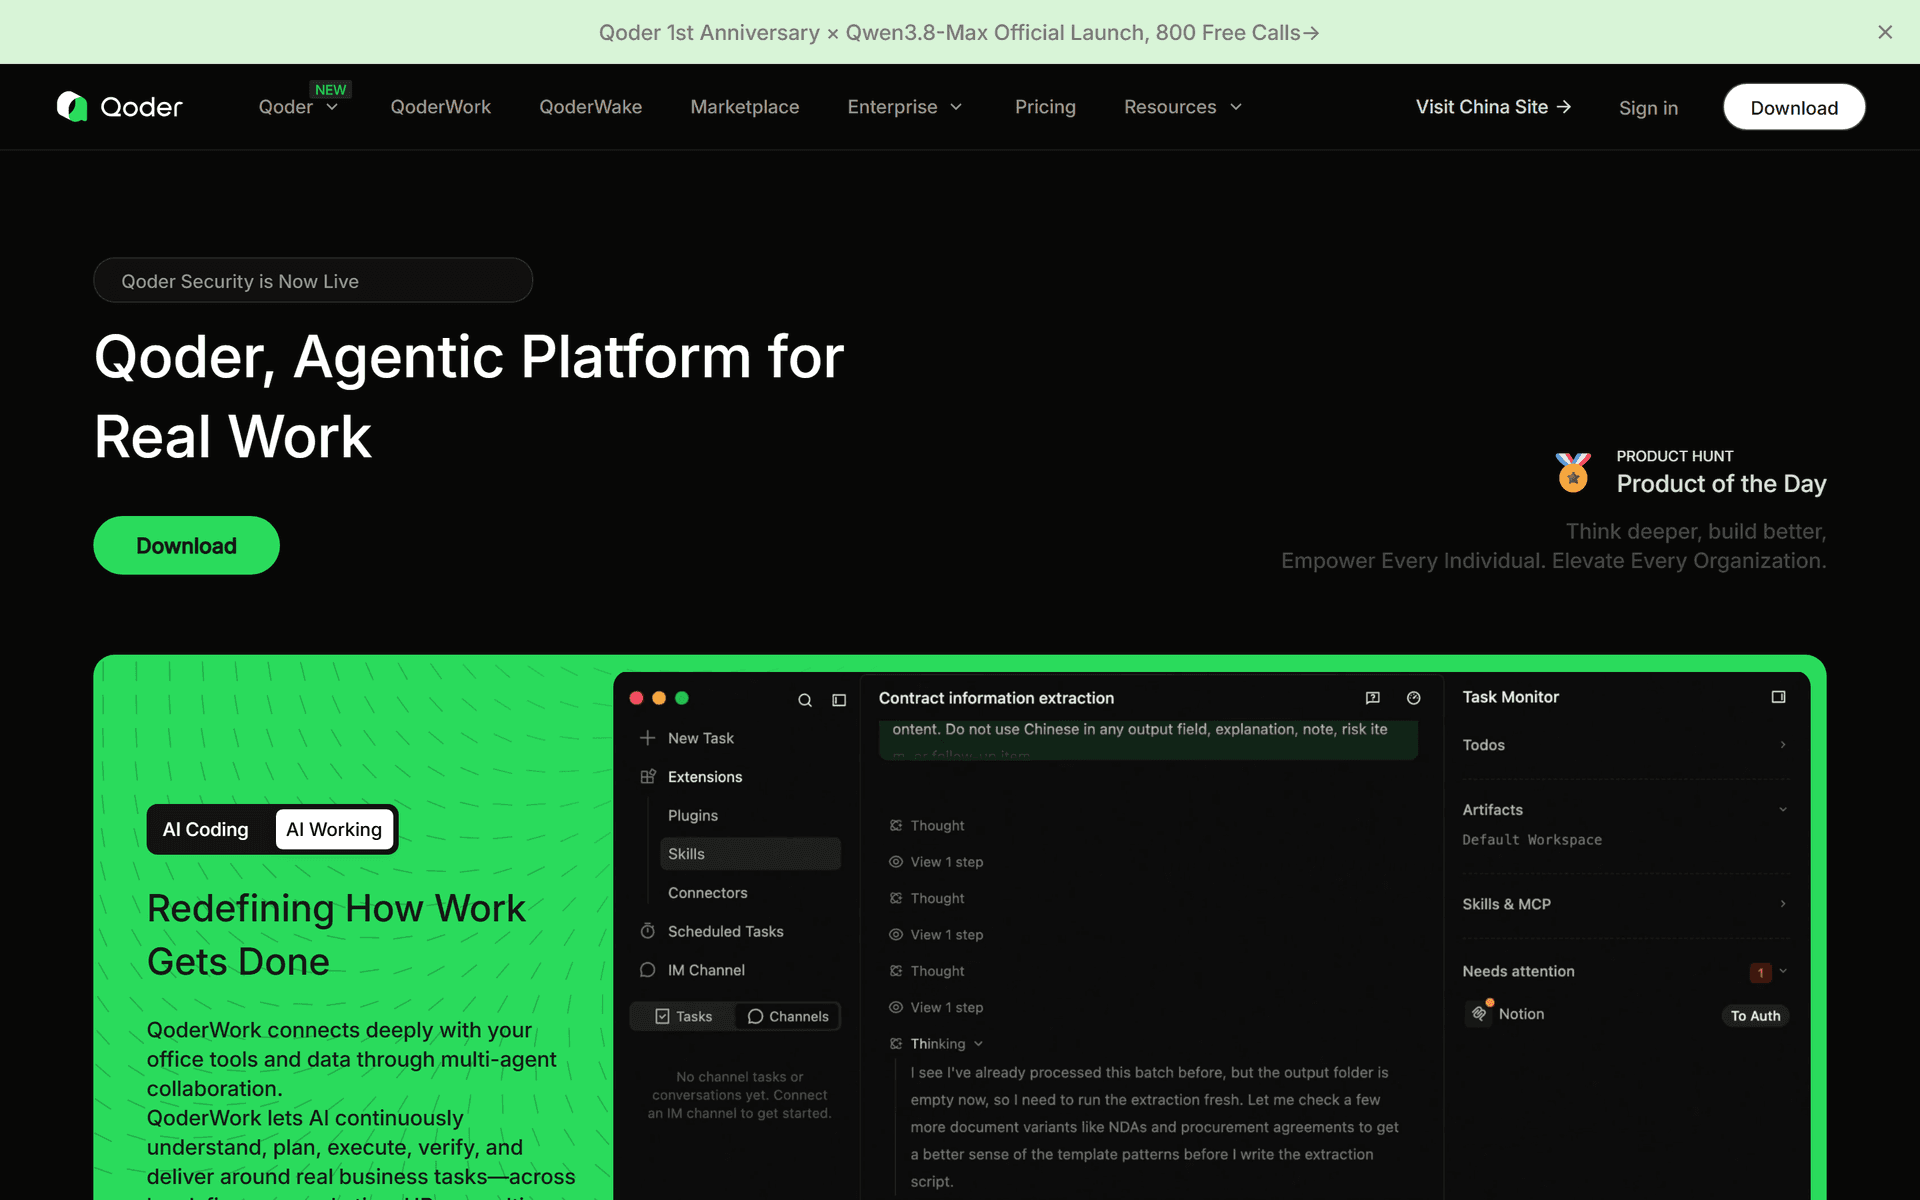Open Connectors in the Extensions list
This screenshot has height=1200, width=1920.
click(x=708, y=893)
